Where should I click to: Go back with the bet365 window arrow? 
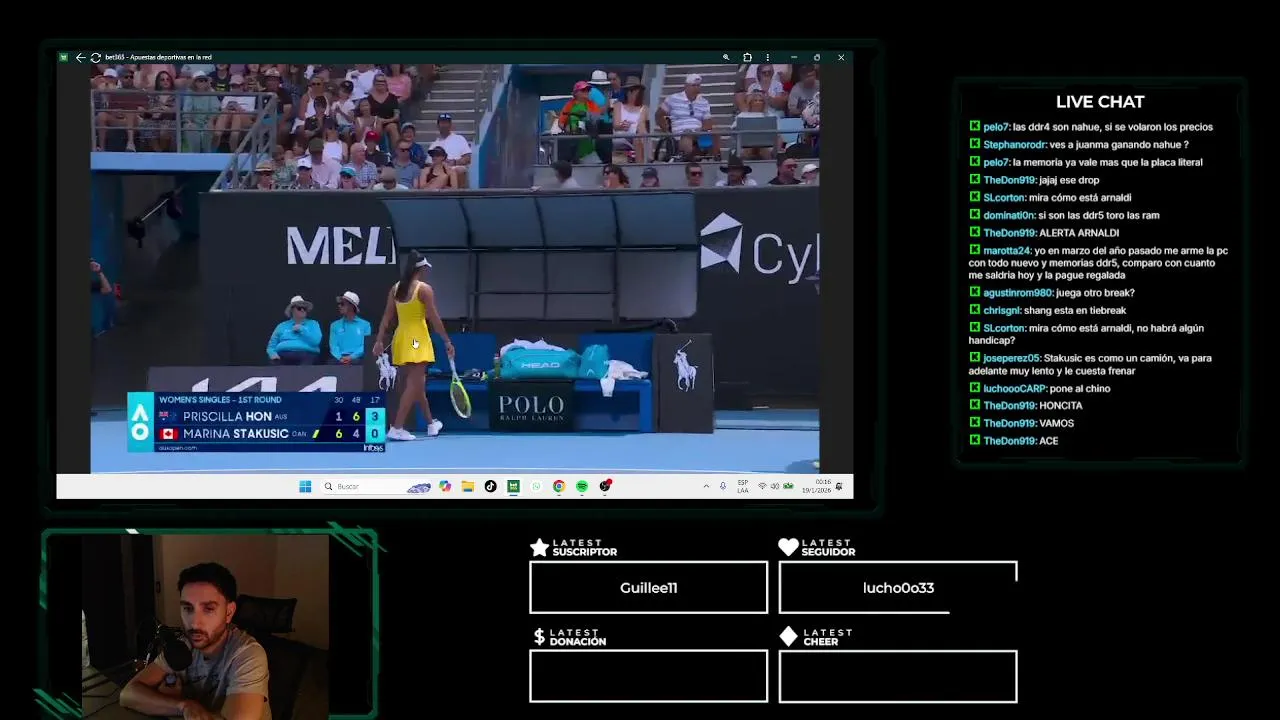point(81,57)
